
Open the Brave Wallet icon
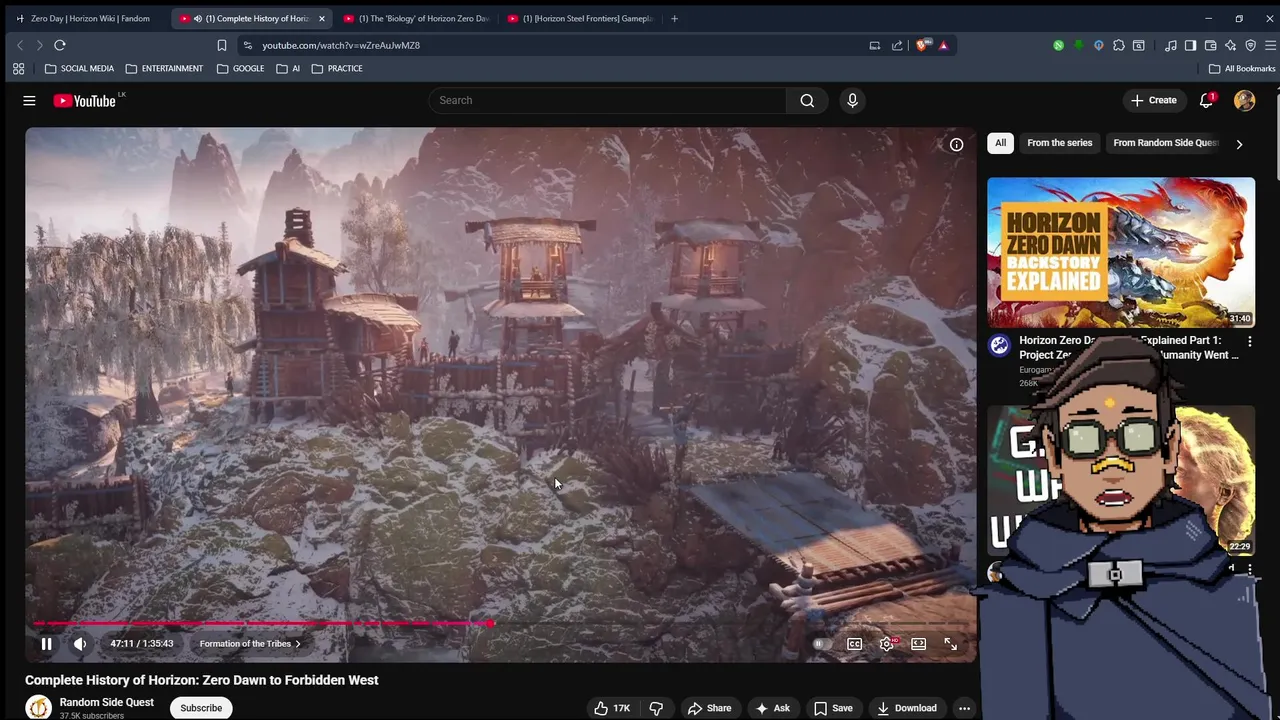tap(1210, 45)
